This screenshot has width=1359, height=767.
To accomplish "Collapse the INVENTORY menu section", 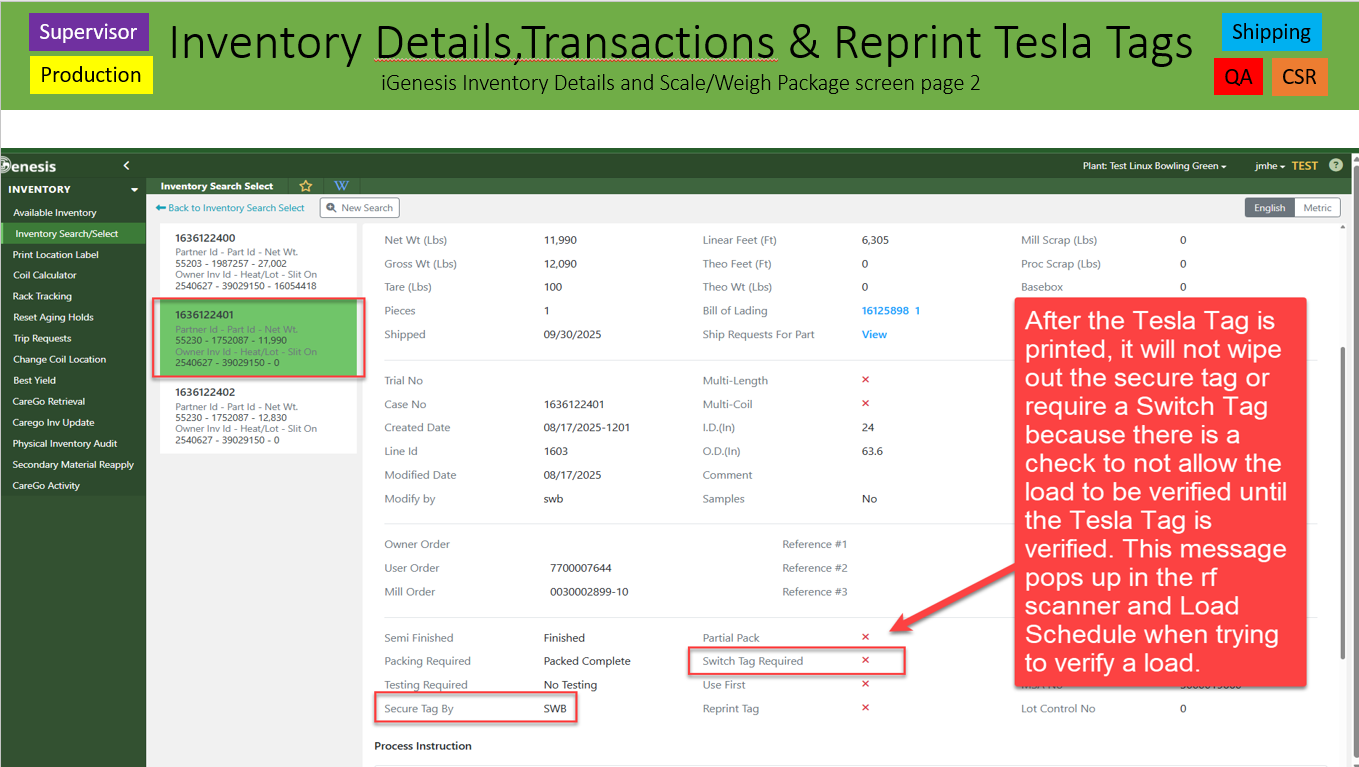I will point(134,190).
